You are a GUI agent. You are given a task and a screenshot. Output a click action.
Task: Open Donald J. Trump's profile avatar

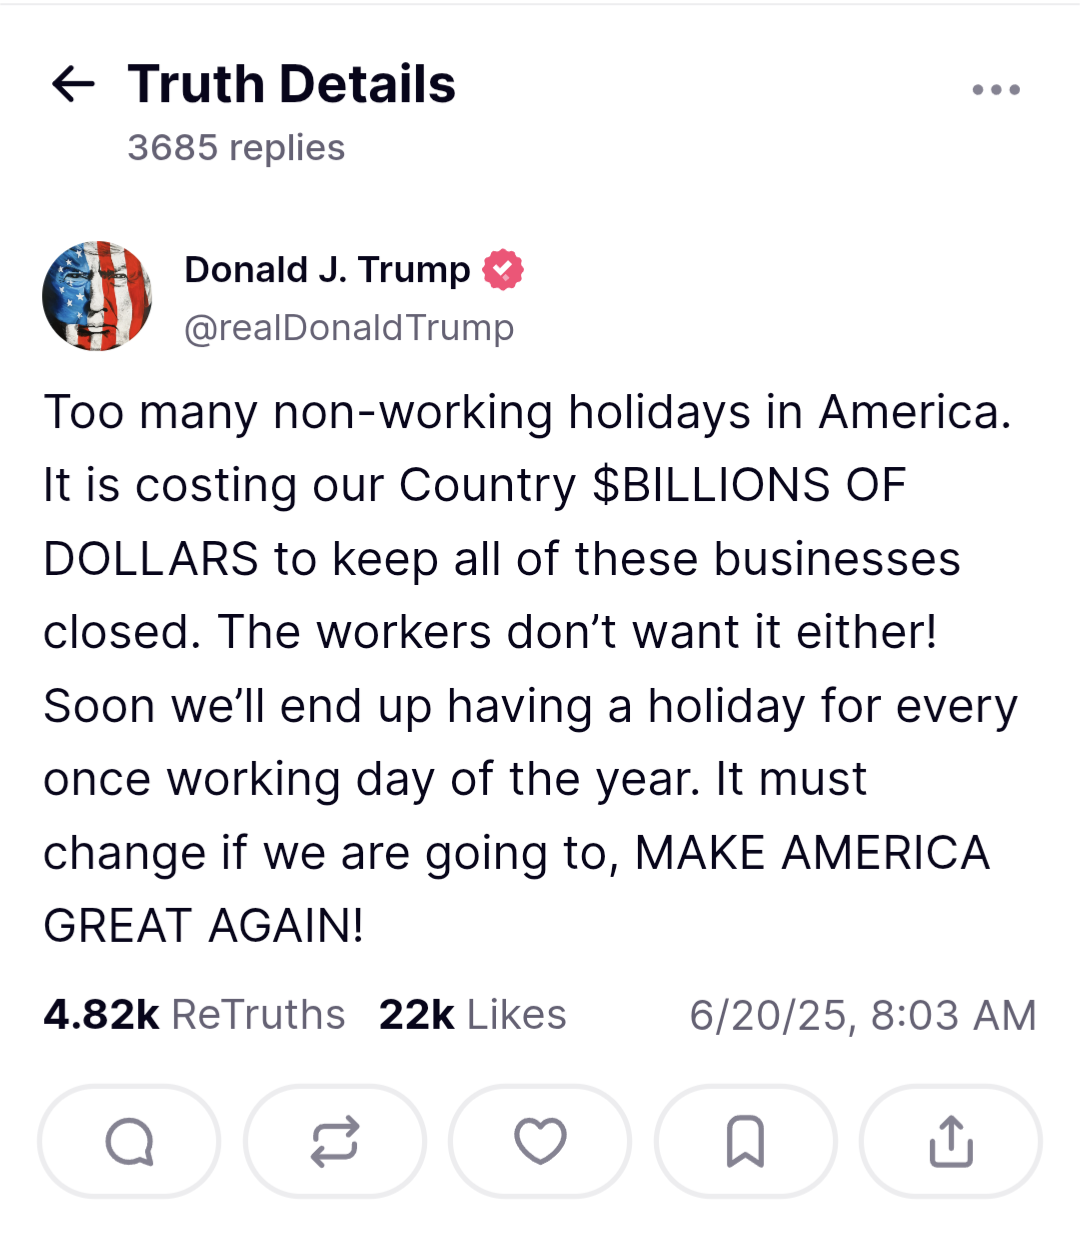pos(97,296)
